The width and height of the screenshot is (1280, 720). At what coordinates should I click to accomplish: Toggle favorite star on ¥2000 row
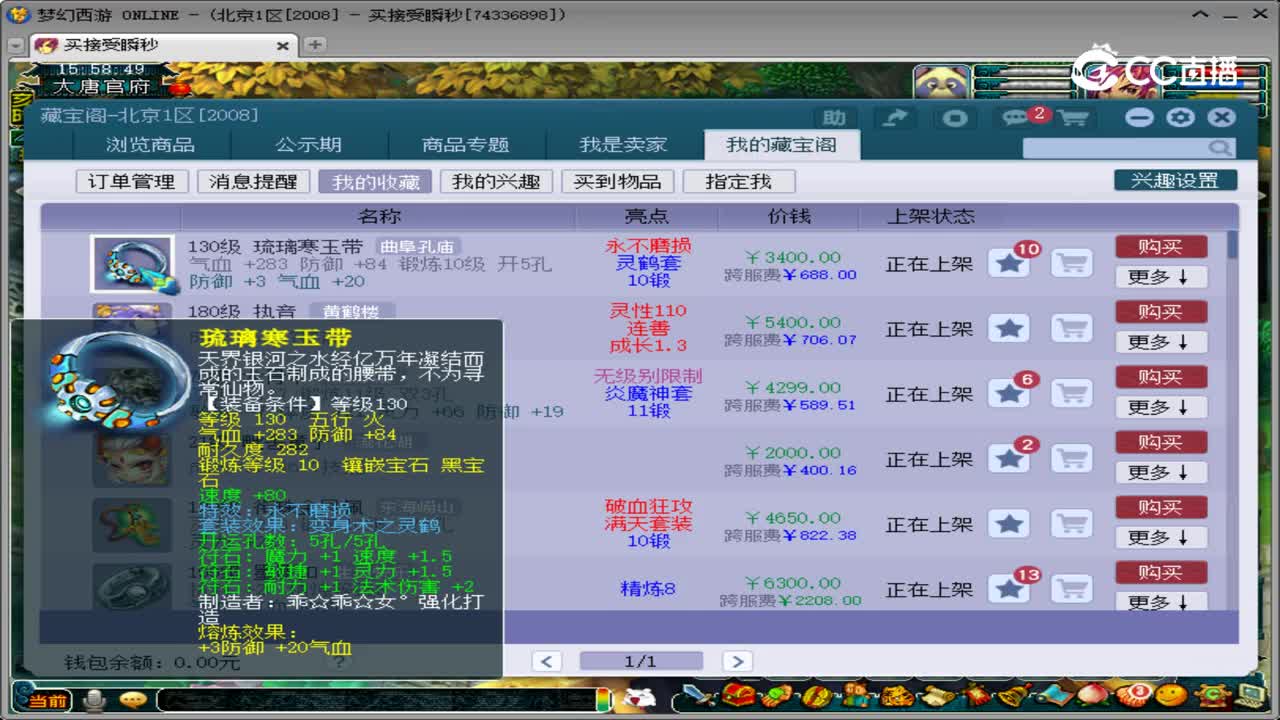pyautogui.click(x=1010, y=459)
